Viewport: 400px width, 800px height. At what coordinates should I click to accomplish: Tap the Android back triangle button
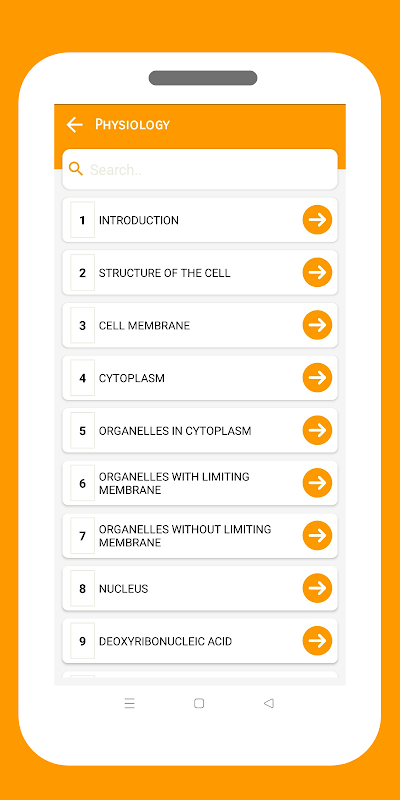(x=269, y=704)
